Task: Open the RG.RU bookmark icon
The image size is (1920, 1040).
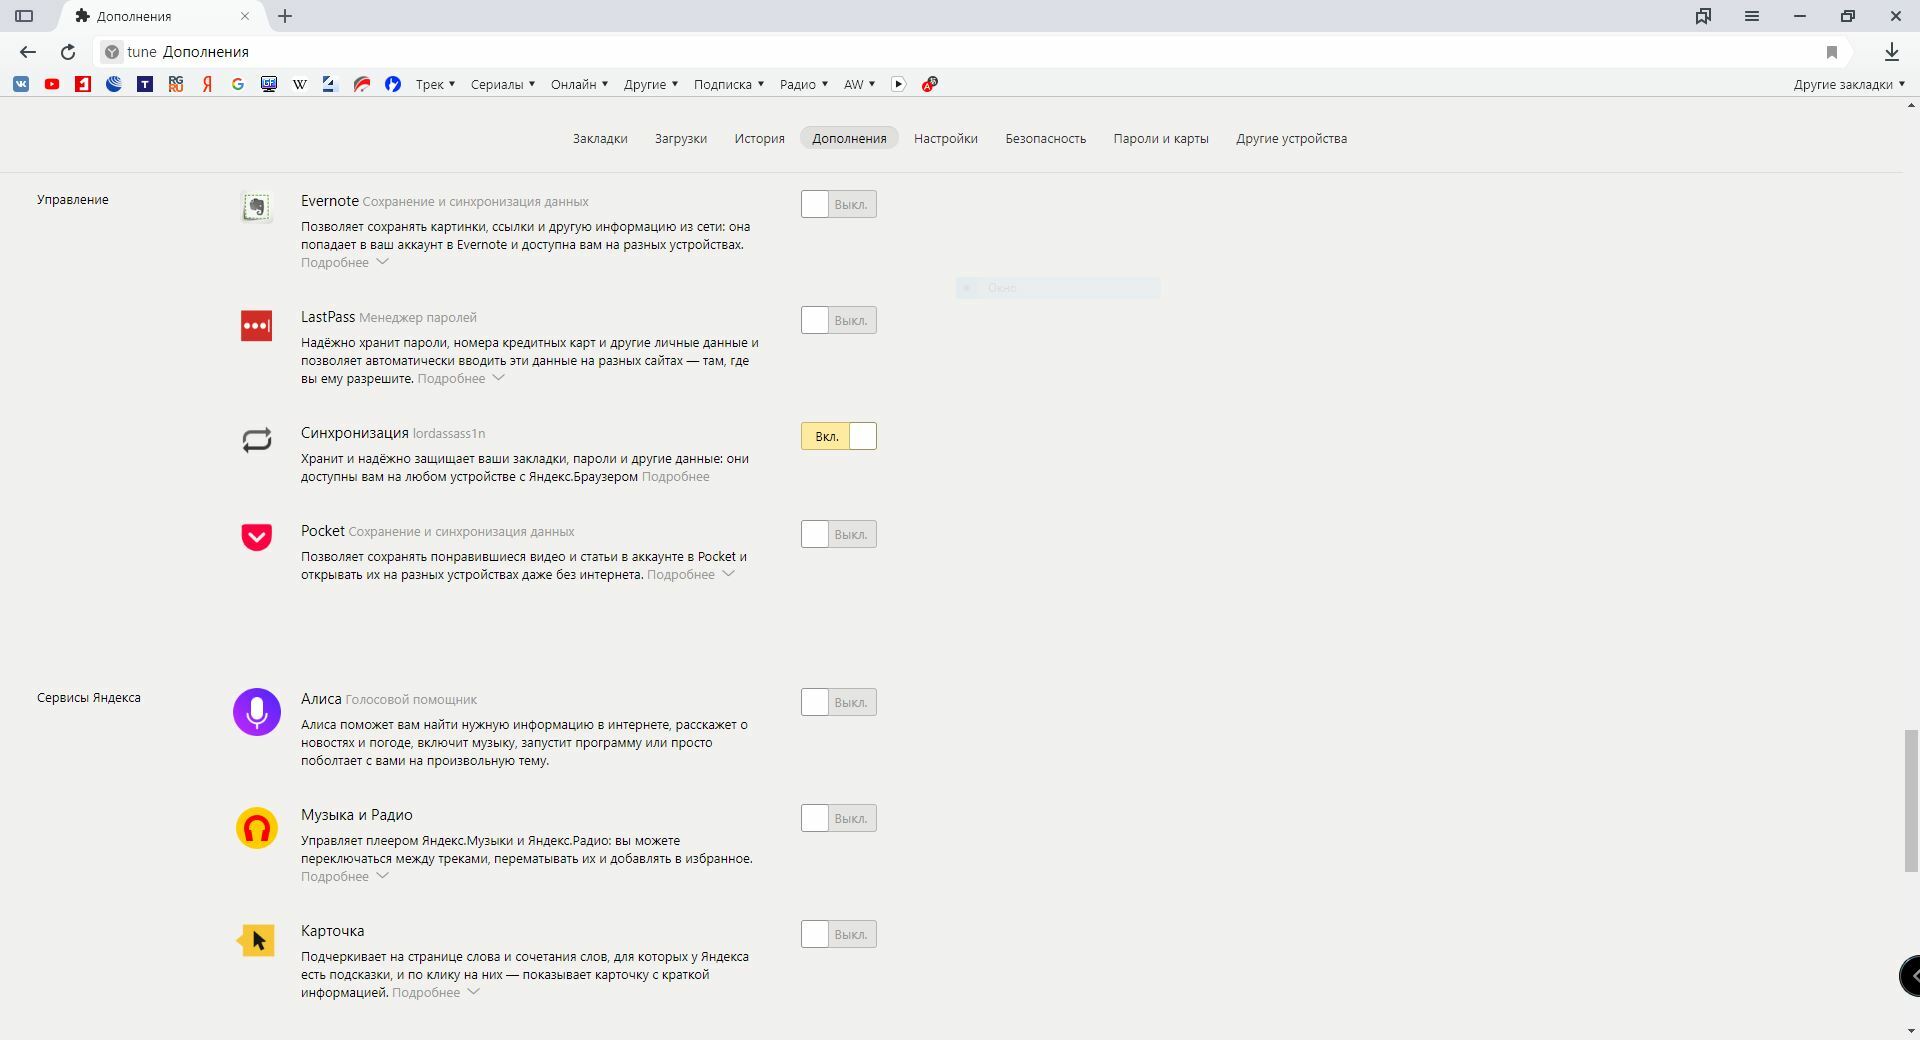Action: (x=176, y=84)
